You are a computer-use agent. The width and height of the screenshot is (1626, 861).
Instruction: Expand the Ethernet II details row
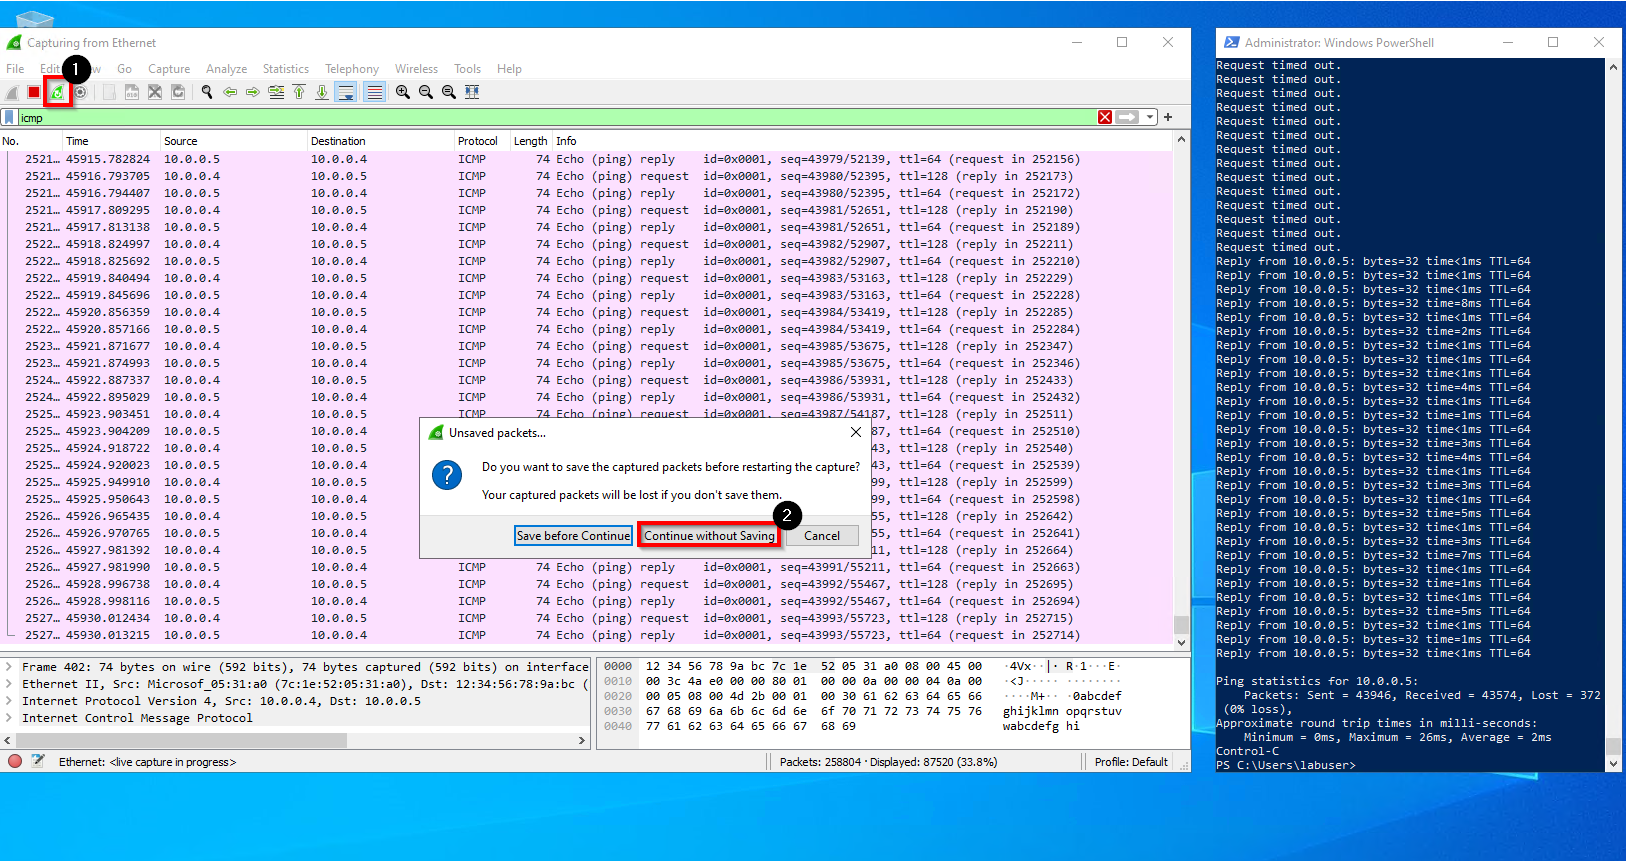click(x=9, y=684)
